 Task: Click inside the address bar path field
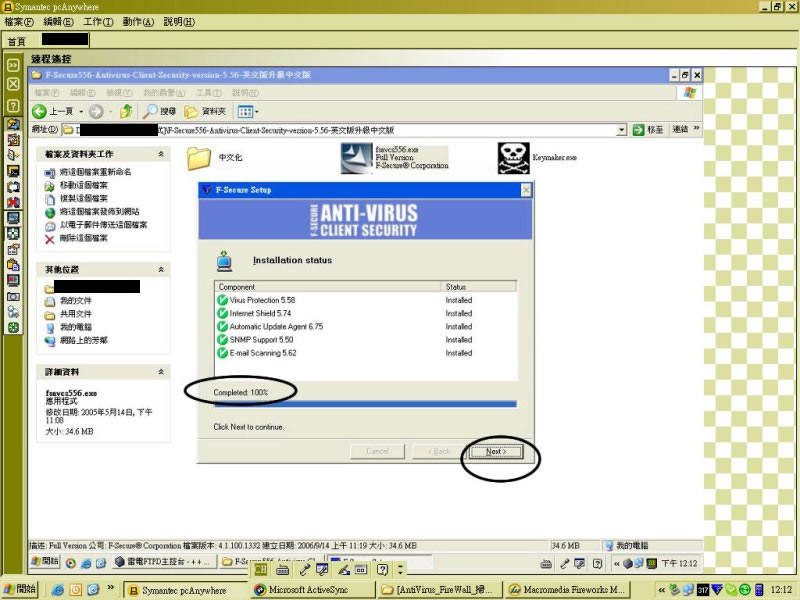click(x=339, y=130)
